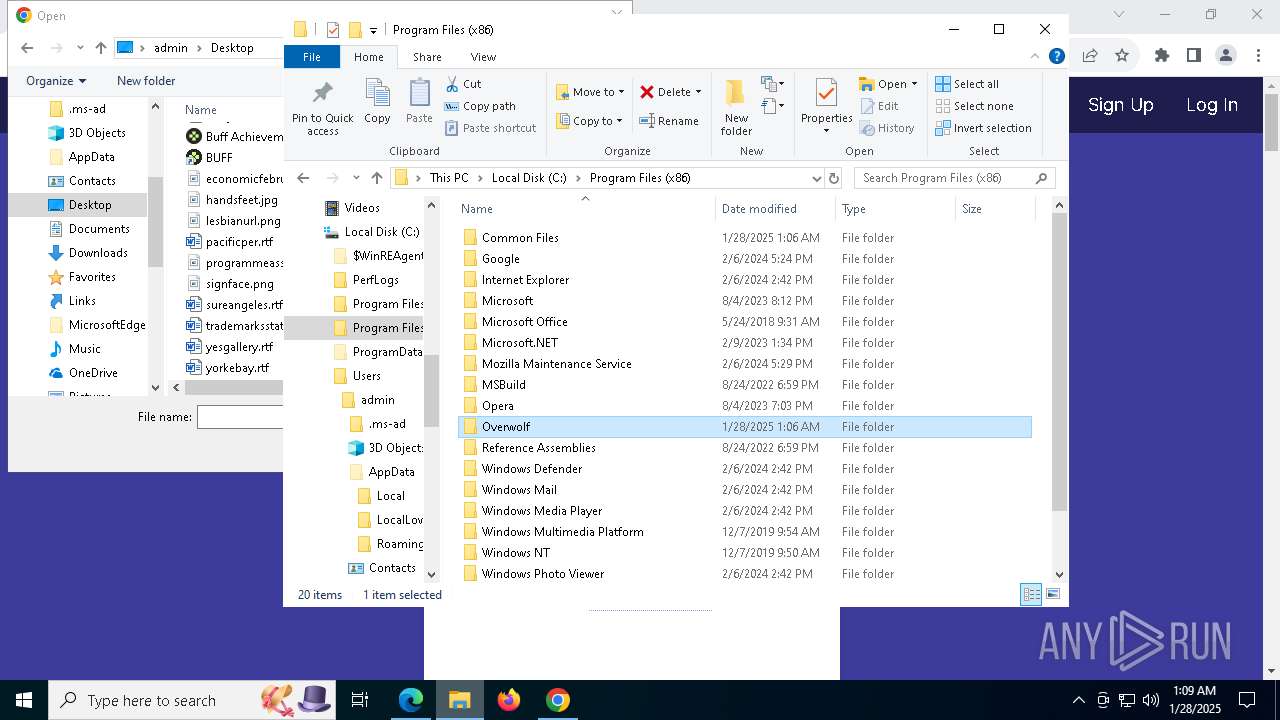The image size is (1280, 720).
Task: Click the History button in the ribbon
Action: coord(886,128)
